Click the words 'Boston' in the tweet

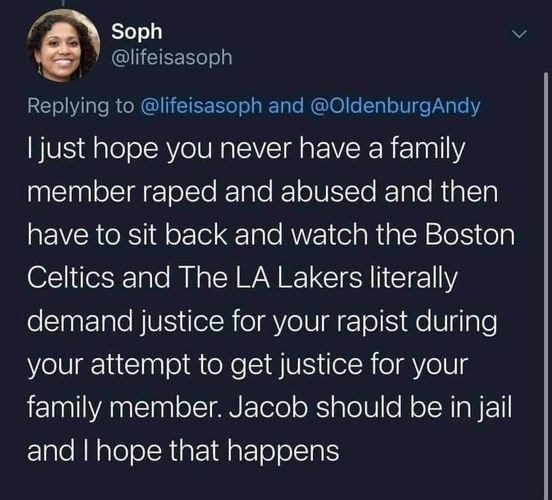click(470, 235)
